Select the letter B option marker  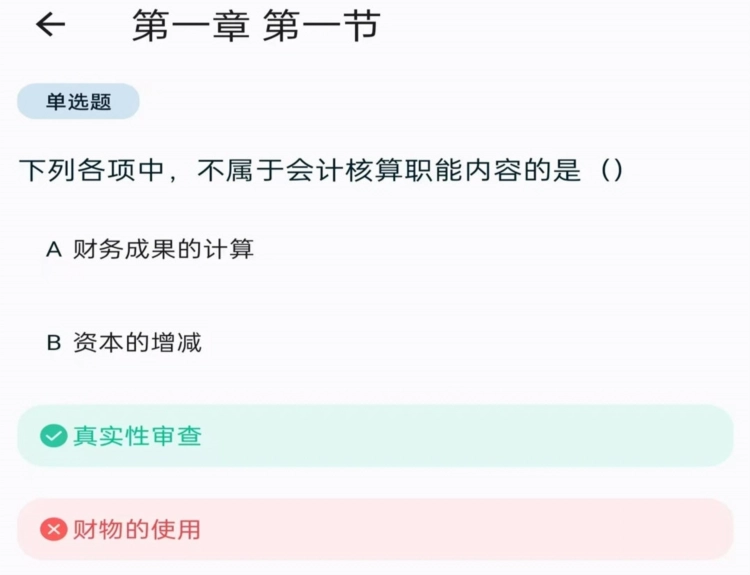pyautogui.click(x=54, y=343)
